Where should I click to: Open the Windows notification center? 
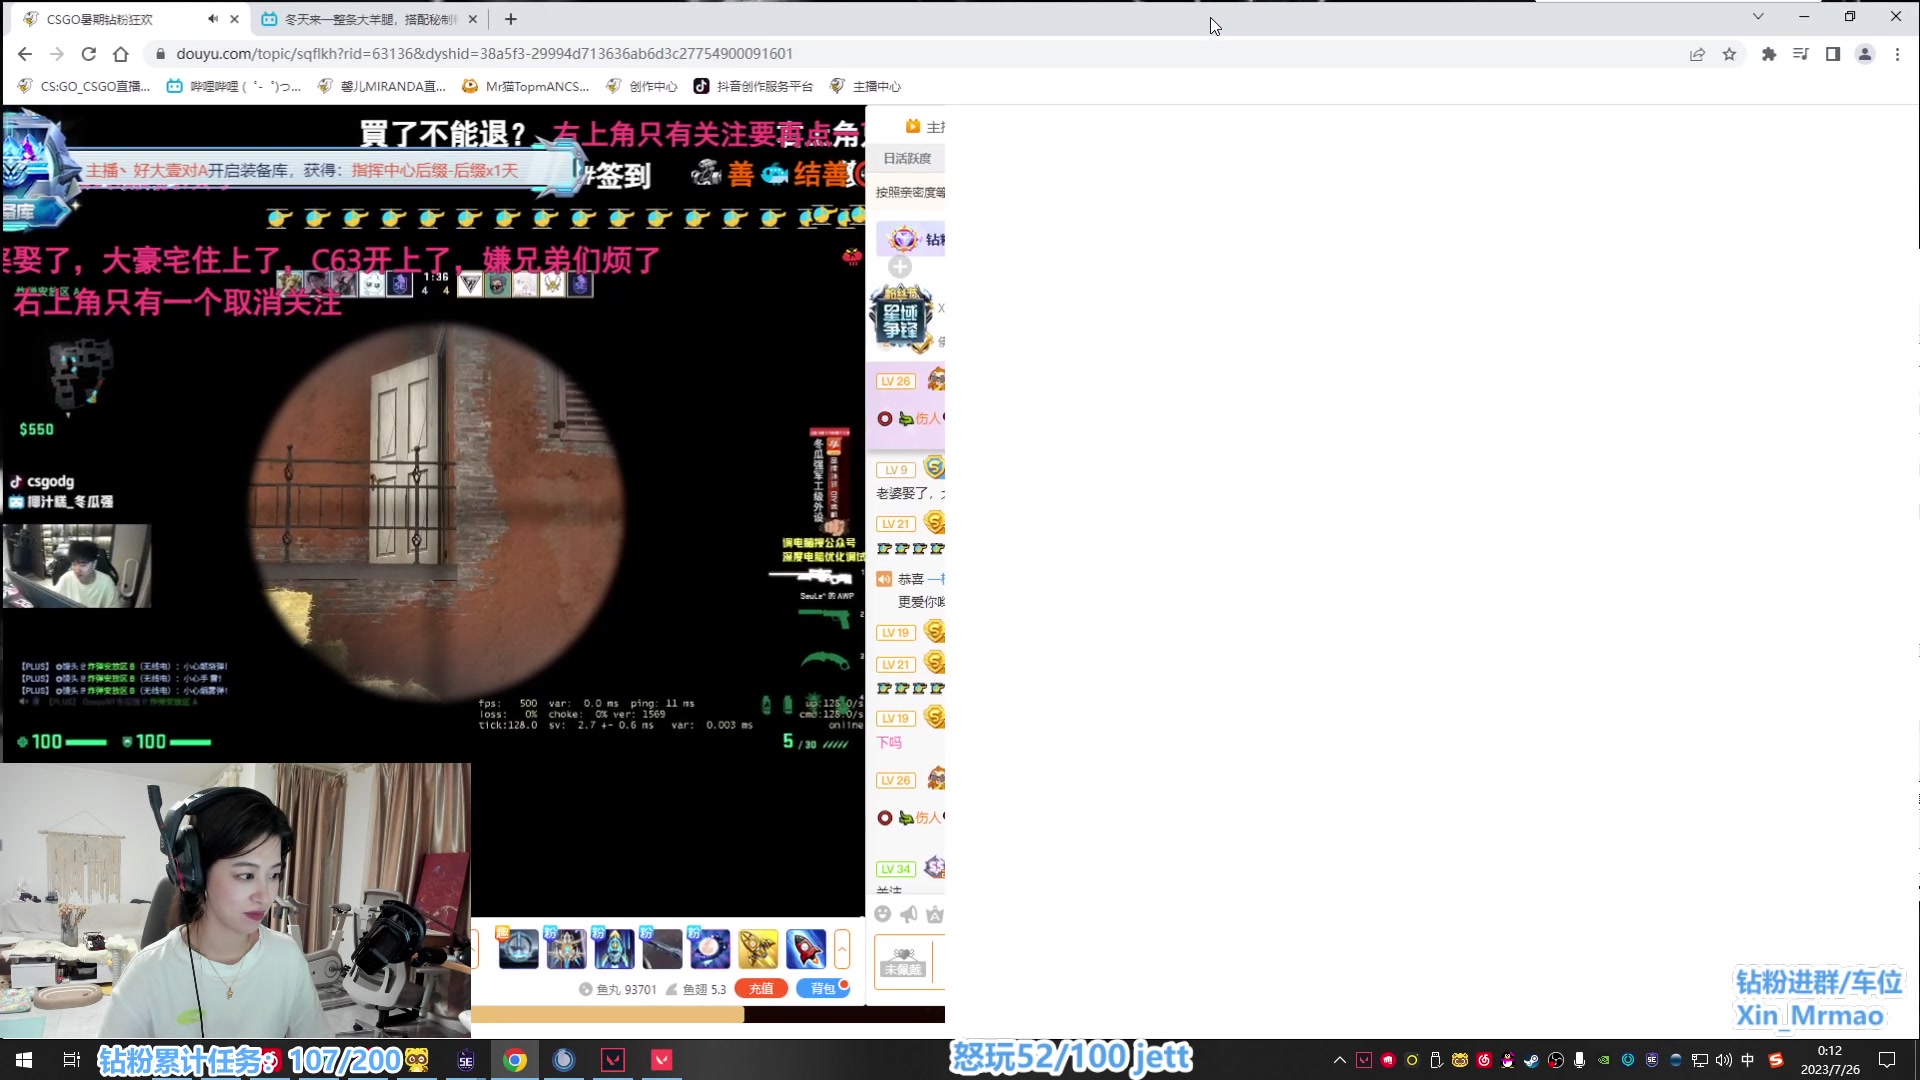click(x=1887, y=1060)
